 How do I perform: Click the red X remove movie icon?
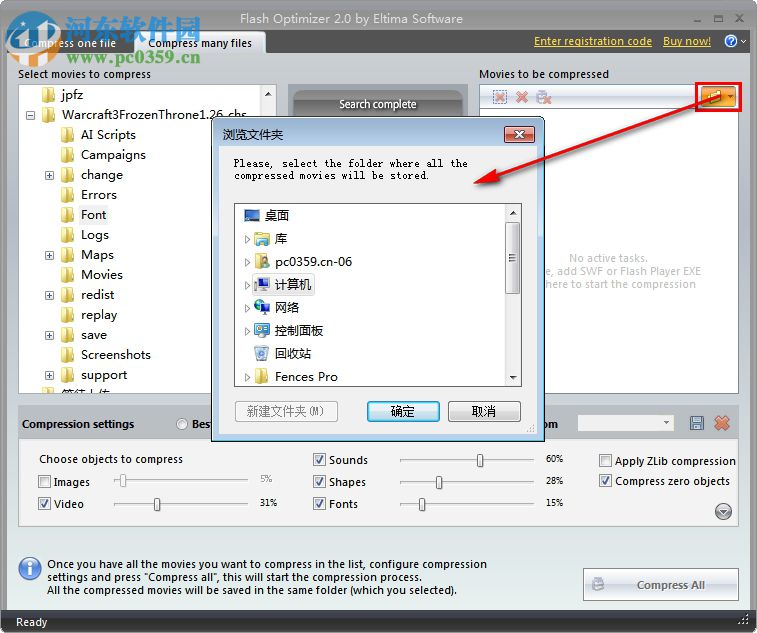click(522, 97)
